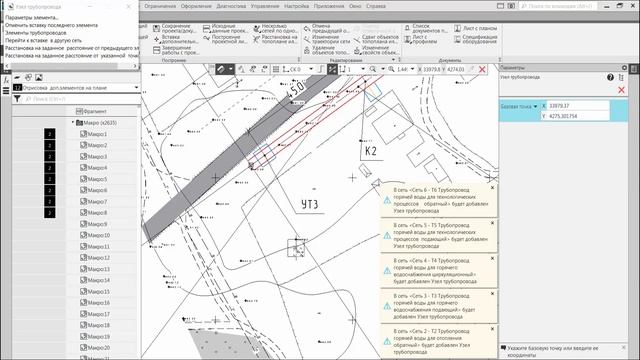This screenshot has height=360, width=640.
Task: Click Удаление объектов топоплана icon
Action: pyautogui.click(x=307, y=50)
